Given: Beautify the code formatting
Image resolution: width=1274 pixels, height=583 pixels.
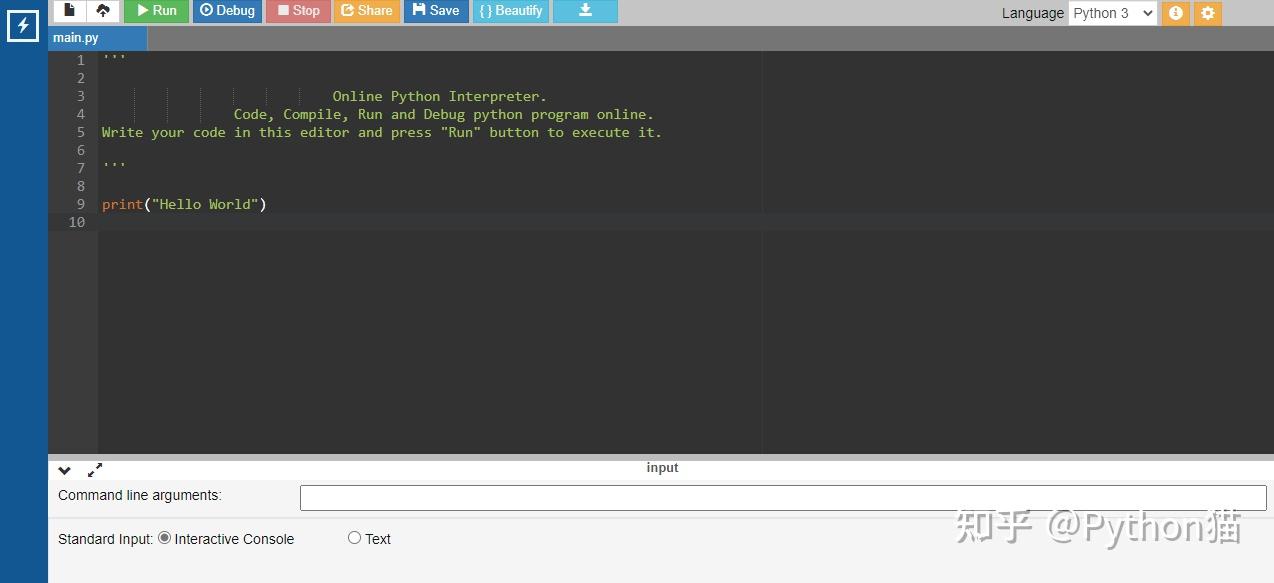Looking at the screenshot, I should tap(509, 11).
